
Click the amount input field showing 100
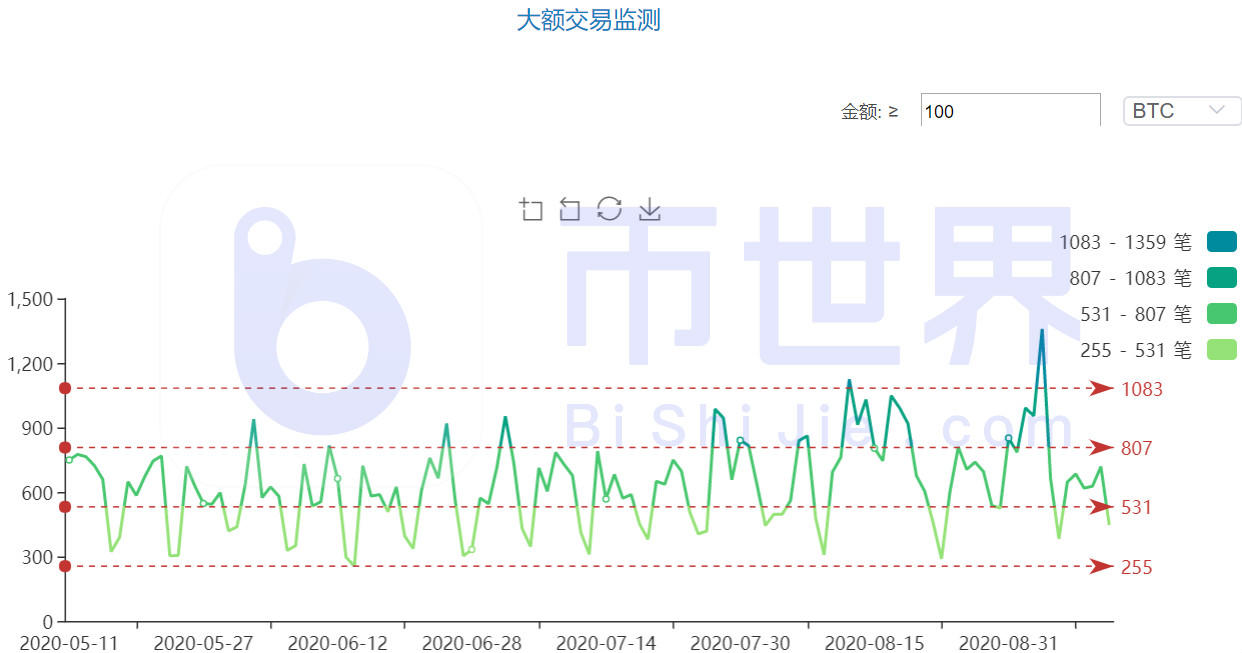point(1010,110)
